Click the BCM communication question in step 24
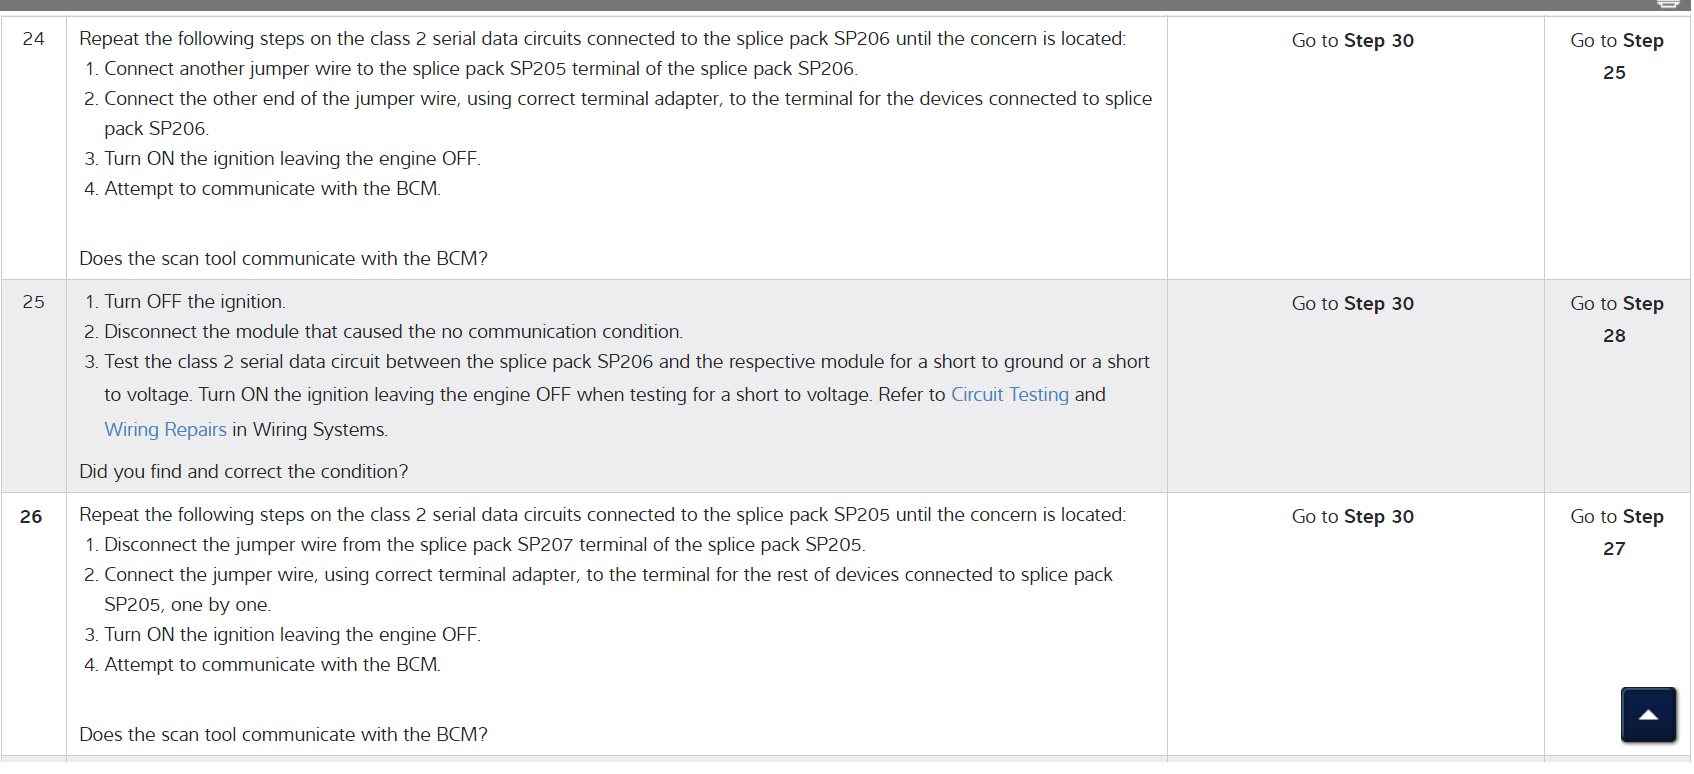The image size is (1694, 774). coord(283,258)
